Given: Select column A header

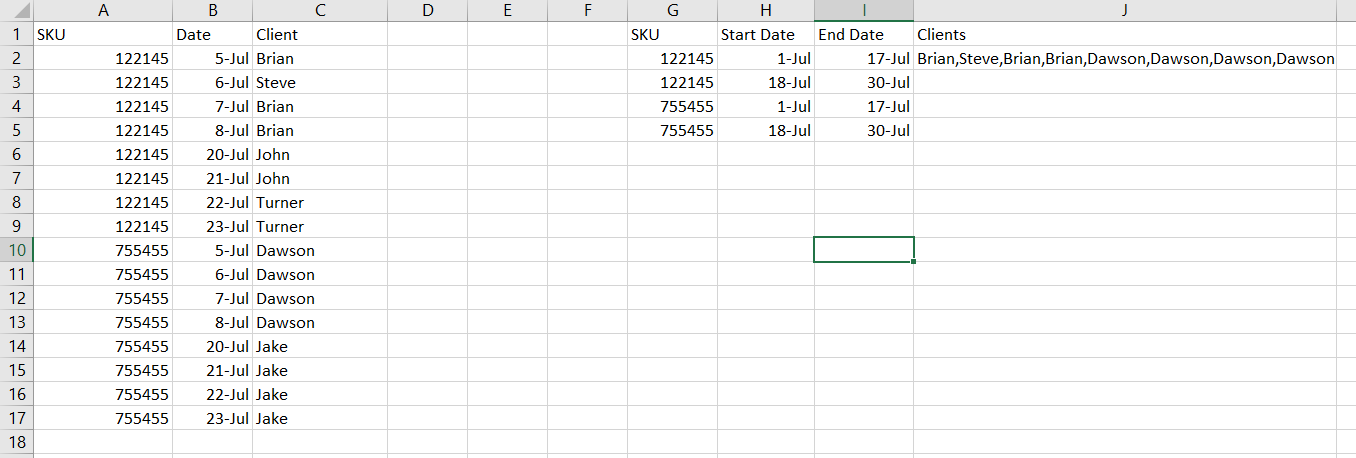Looking at the screenshot, I should [103, 10].
